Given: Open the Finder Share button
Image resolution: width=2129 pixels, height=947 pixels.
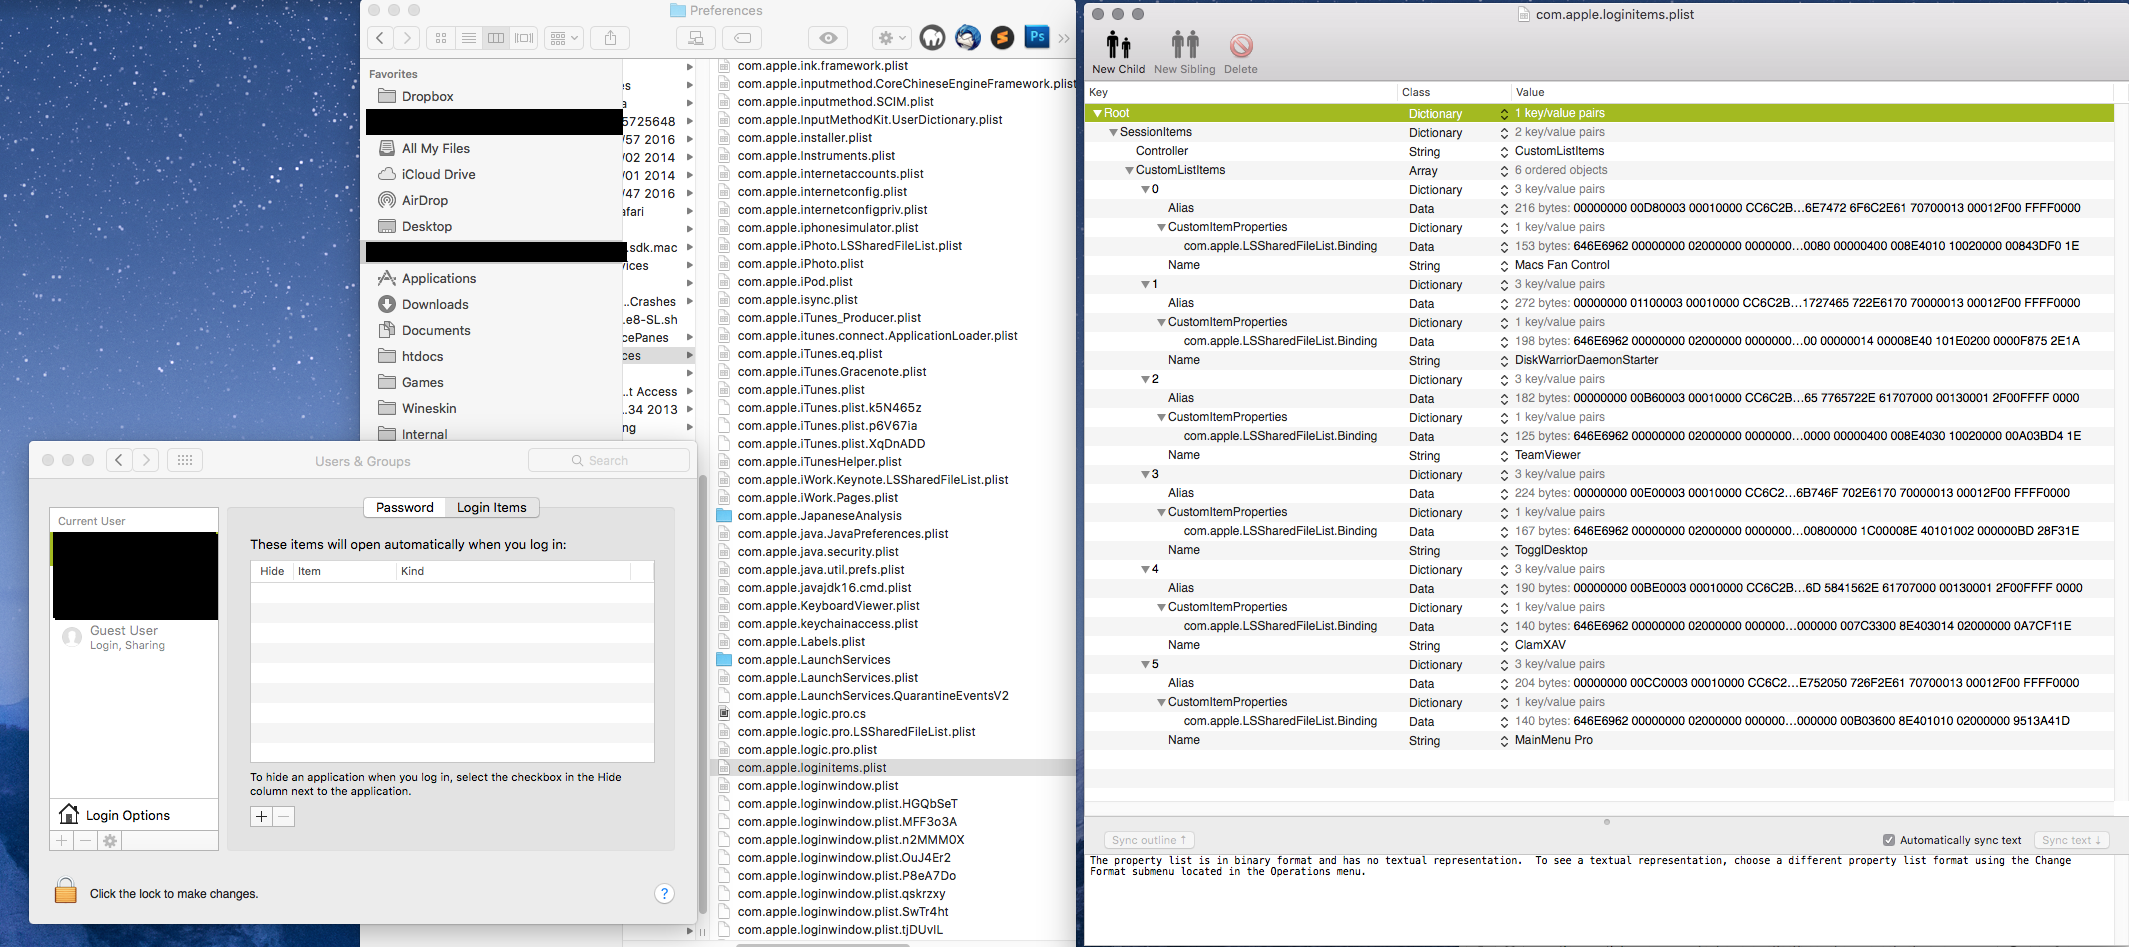Looking at the screenshot, I should [x=610, y=38].
